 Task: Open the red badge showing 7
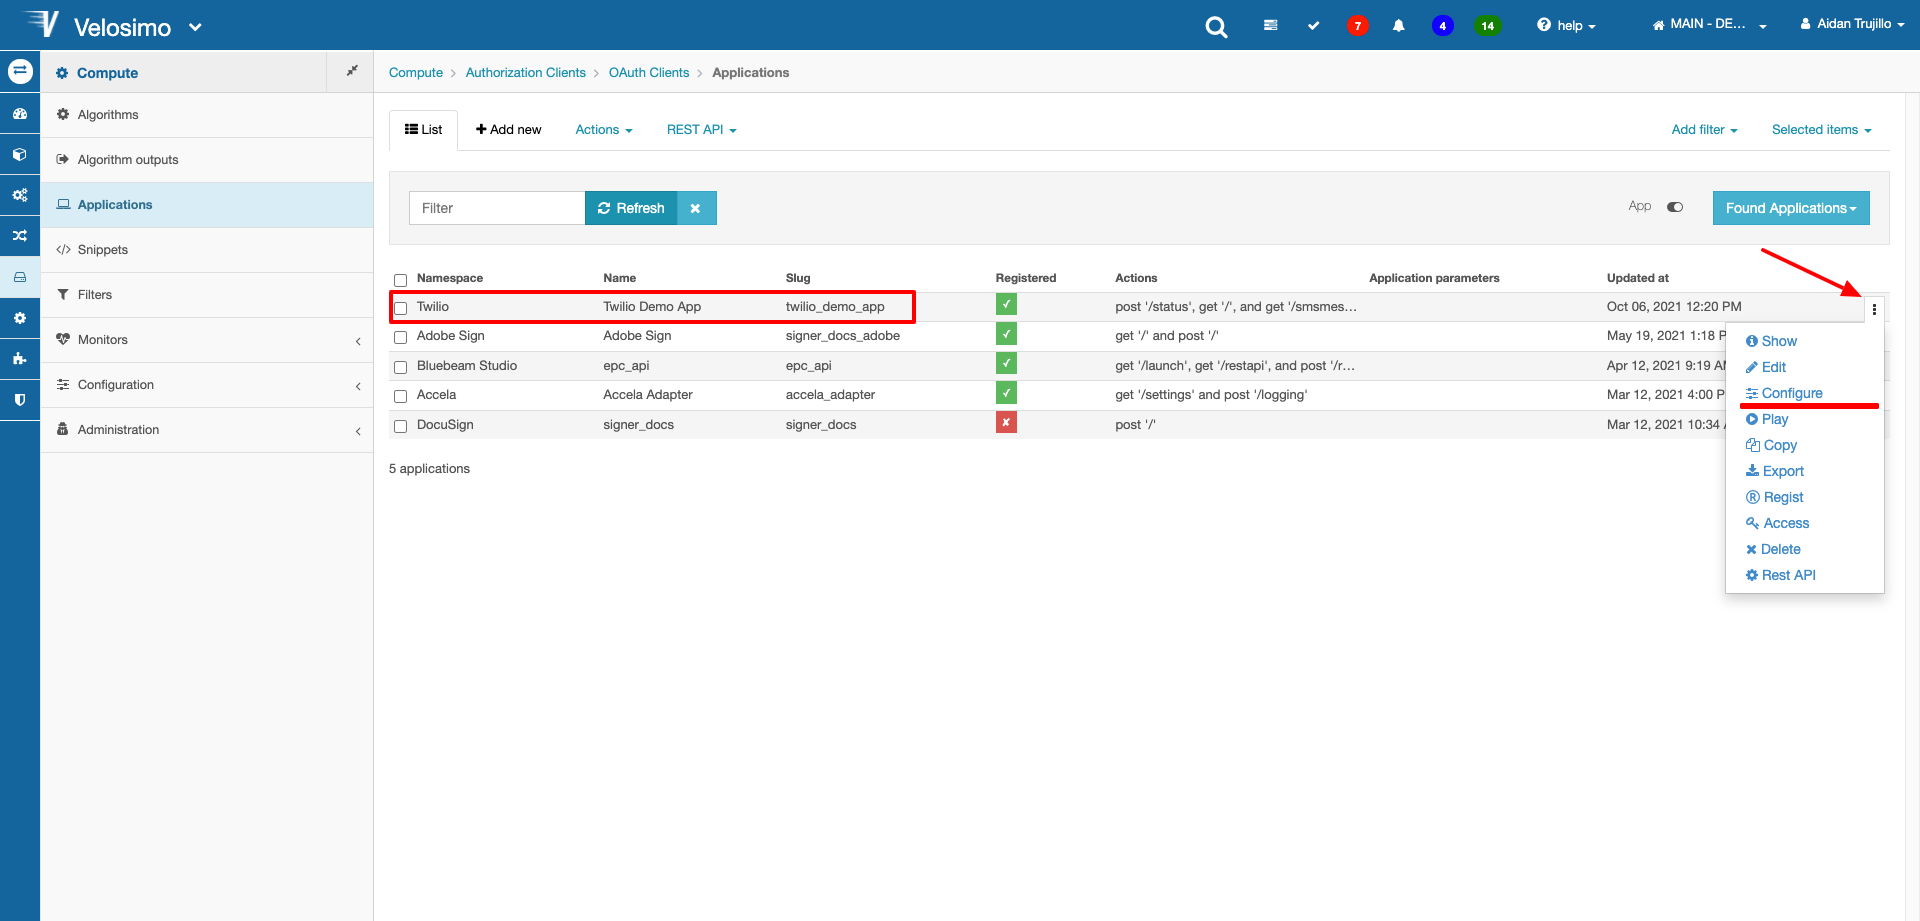point(1357,26)
